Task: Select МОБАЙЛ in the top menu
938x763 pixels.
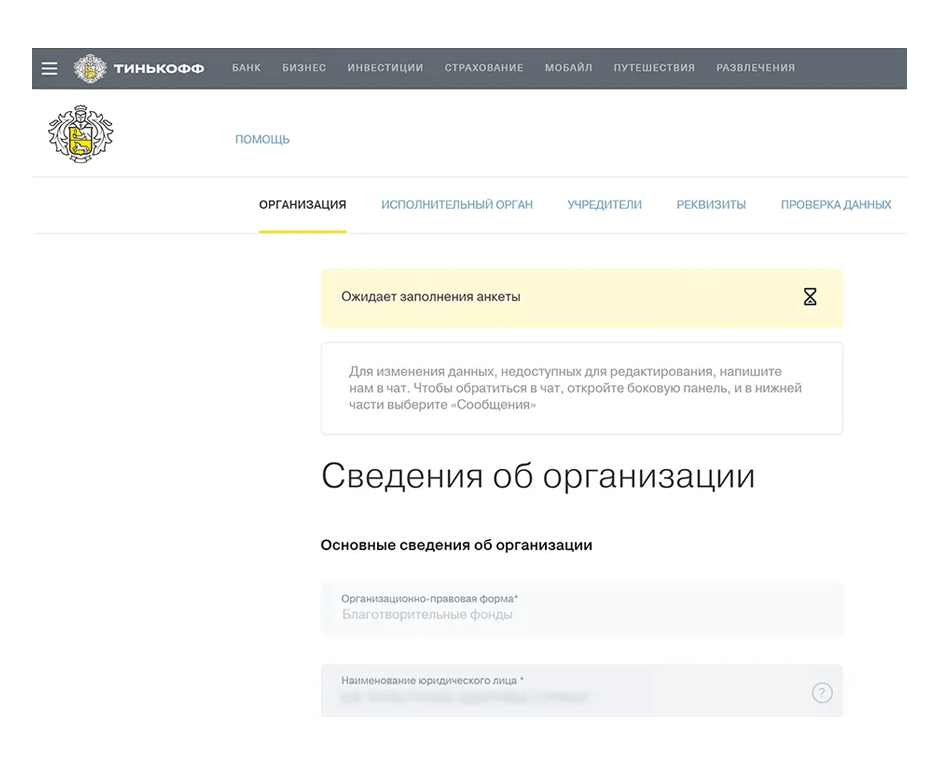Action: (568, 68)
